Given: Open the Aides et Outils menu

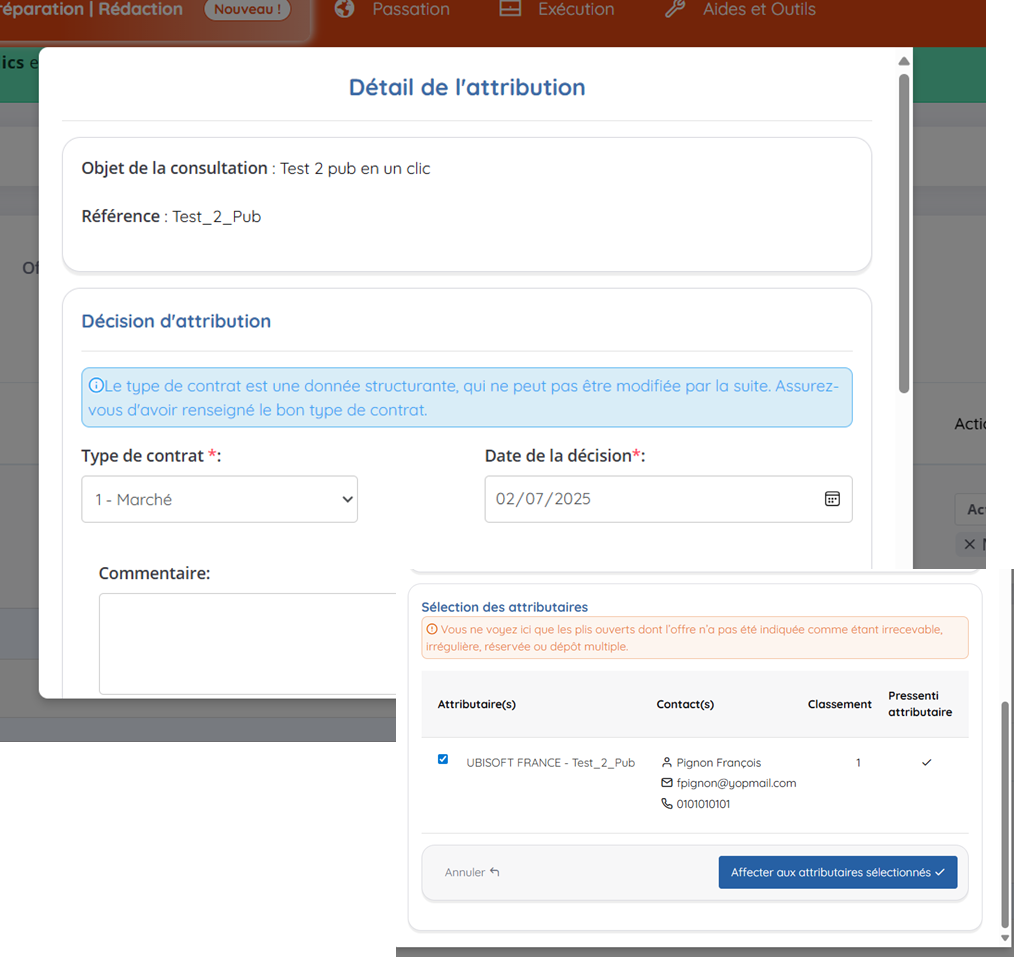Looking at the screenshot, I should [x=758, y=9].
